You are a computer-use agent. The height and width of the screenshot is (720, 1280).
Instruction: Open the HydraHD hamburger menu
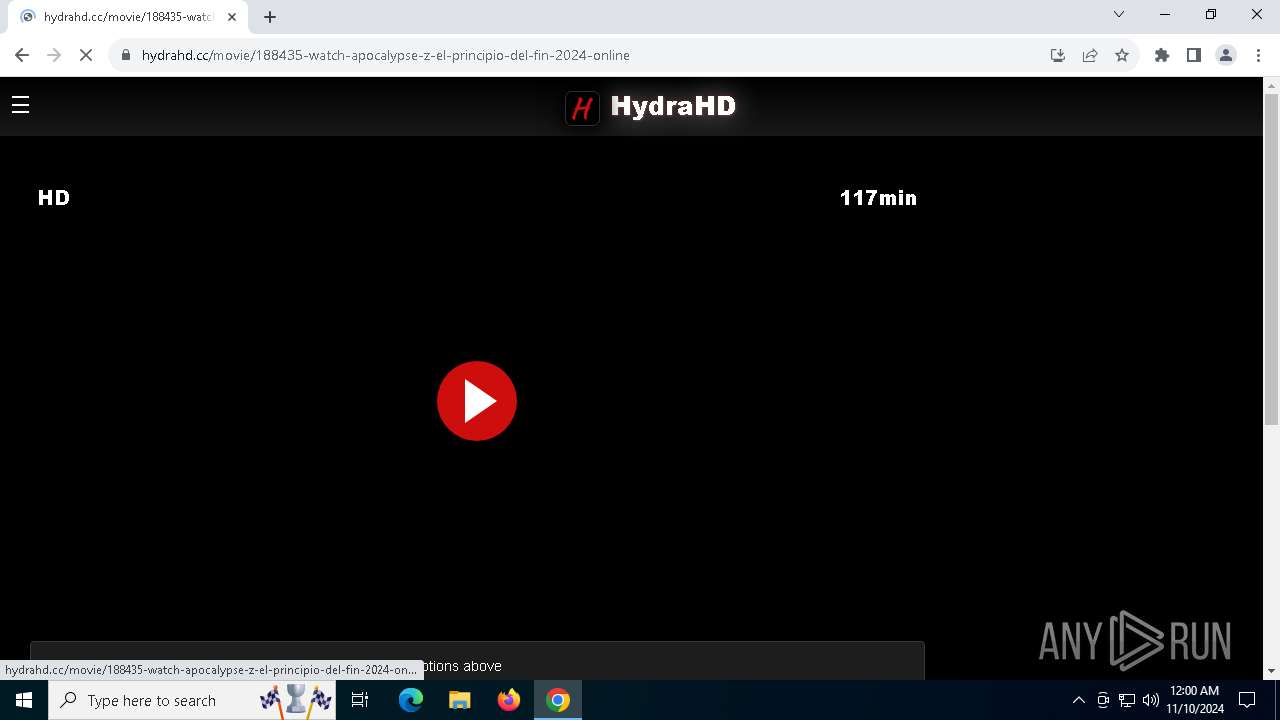(20, 105)
